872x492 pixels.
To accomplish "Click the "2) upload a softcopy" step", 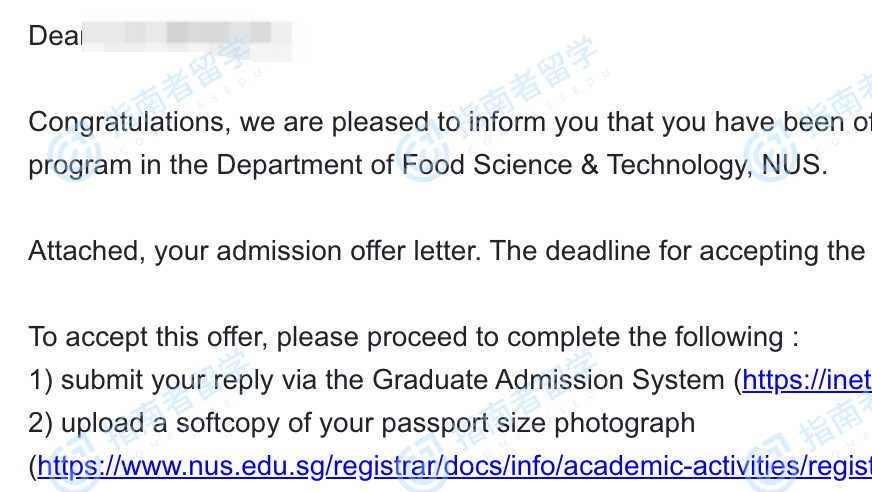I will pos(155,424).
